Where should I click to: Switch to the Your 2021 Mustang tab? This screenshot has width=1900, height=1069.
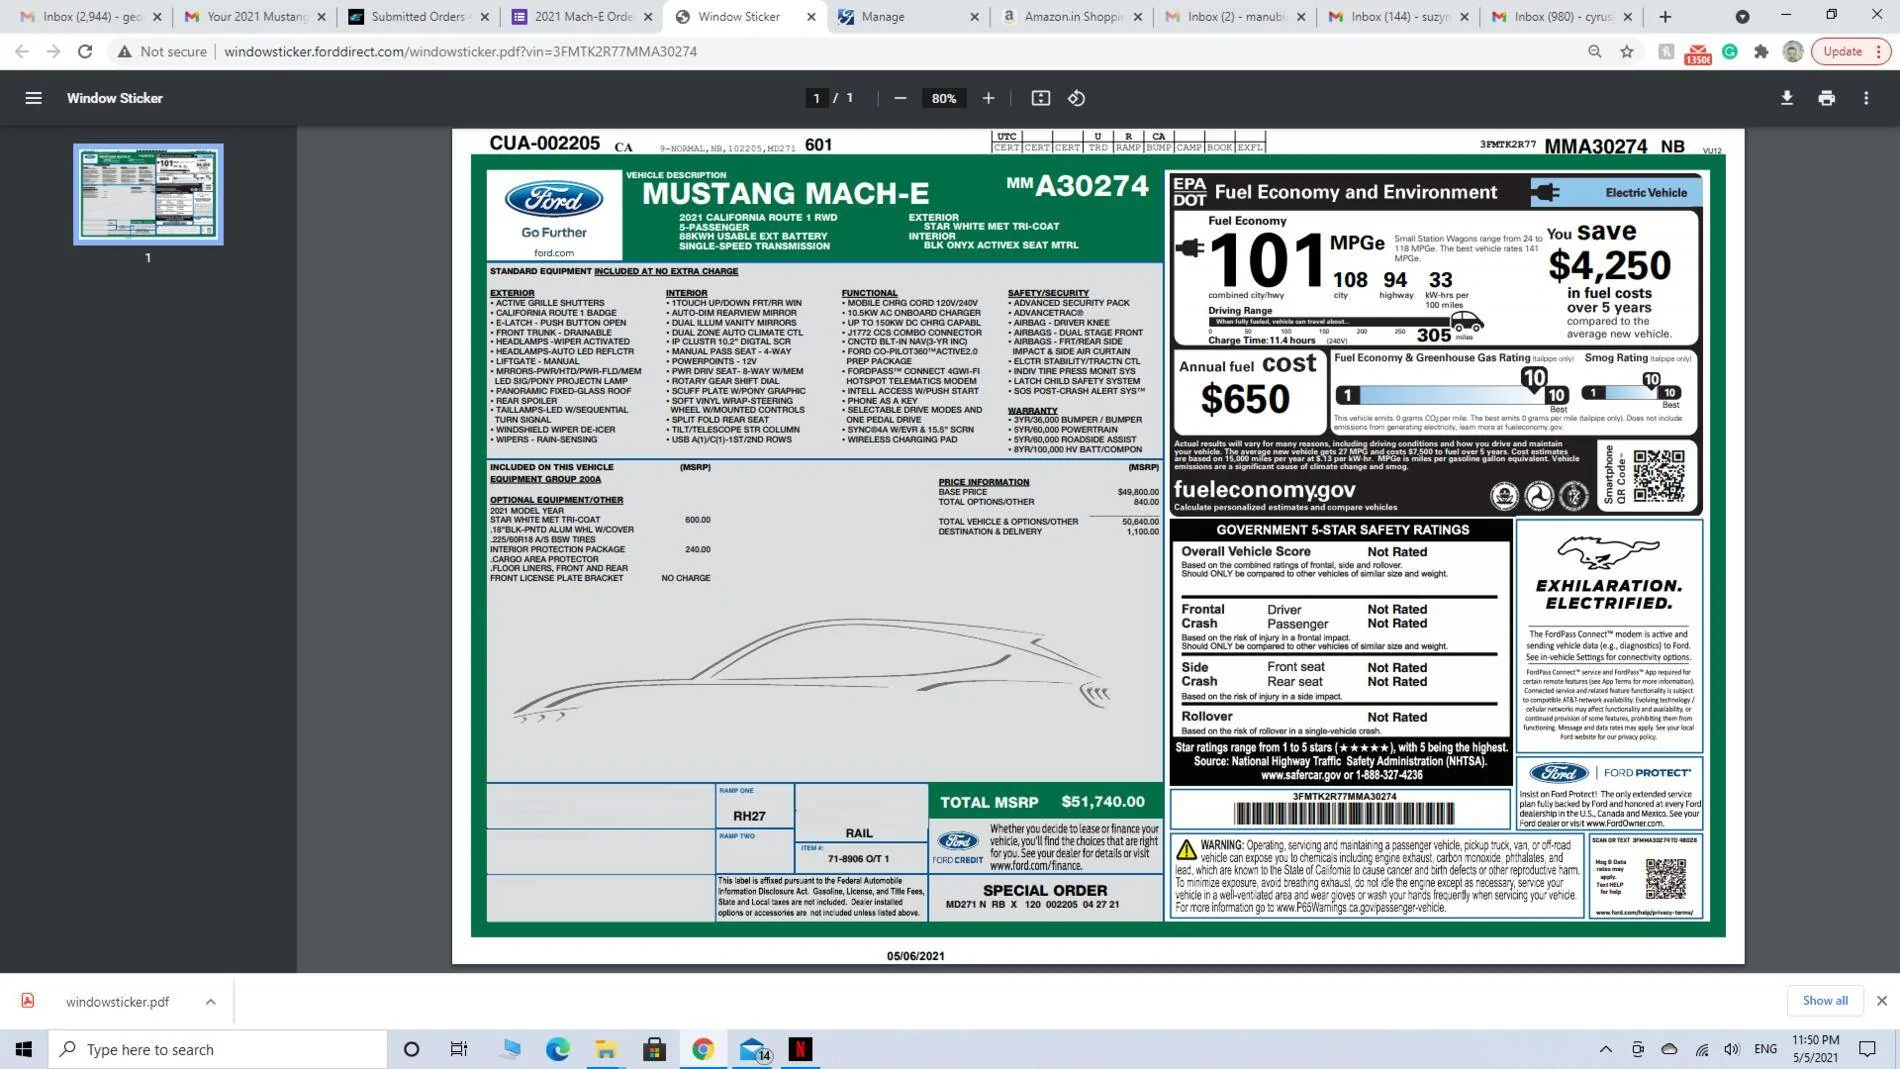(x=256, y=16)
